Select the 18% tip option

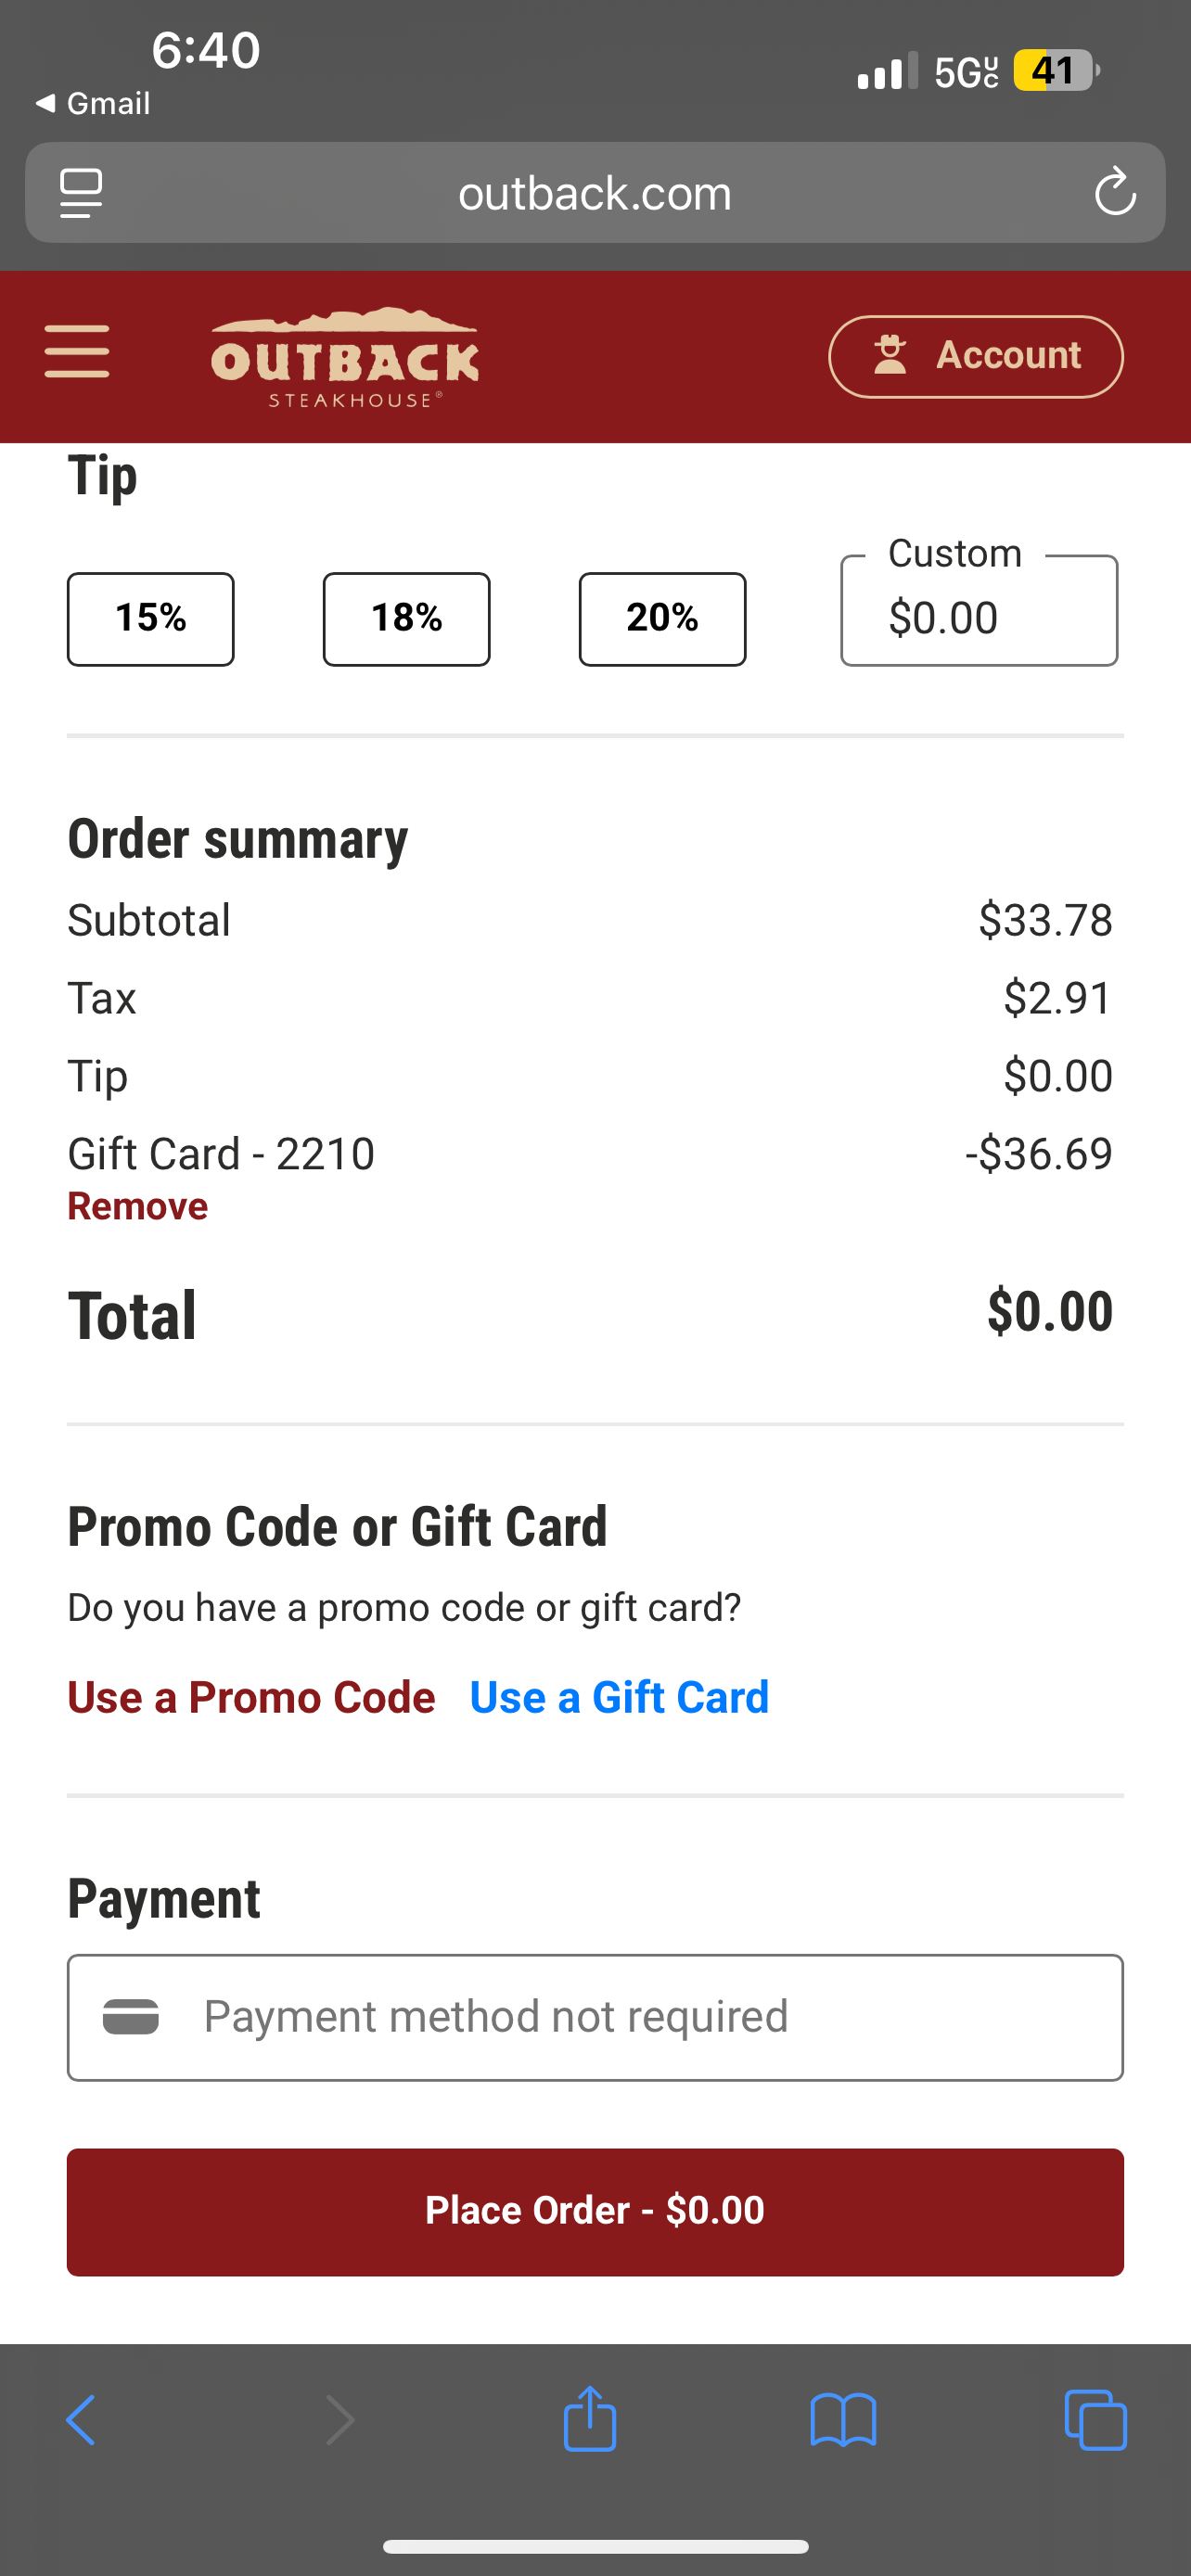[x=407, y=619]
